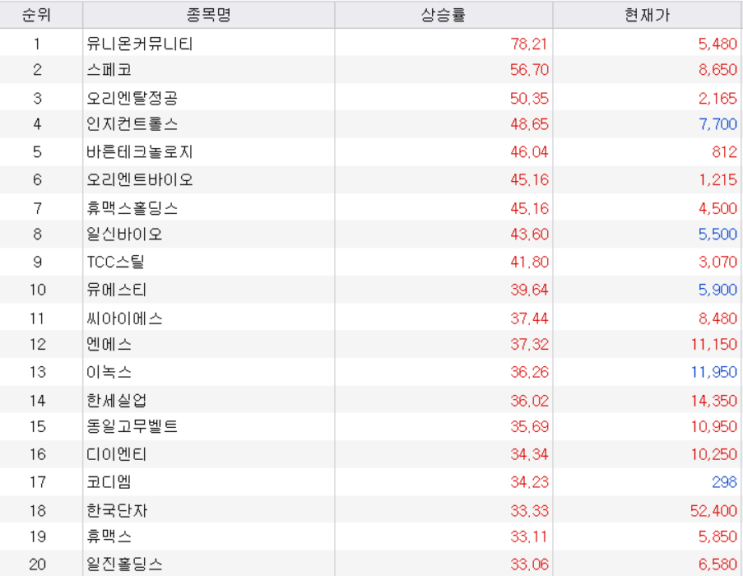Click the 35.69 rise rate value
Viewport: 743px width, 576px height.
(529, 426)
